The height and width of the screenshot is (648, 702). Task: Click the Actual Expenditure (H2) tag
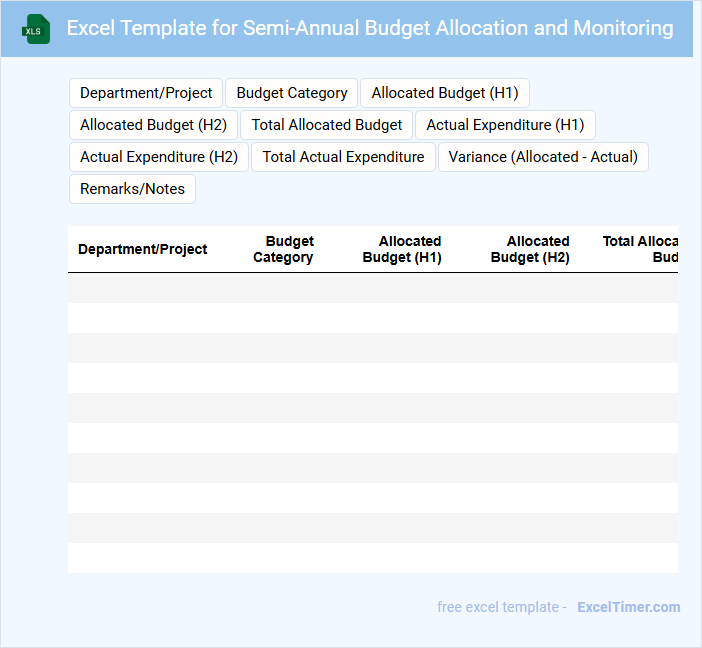point(159,157)
